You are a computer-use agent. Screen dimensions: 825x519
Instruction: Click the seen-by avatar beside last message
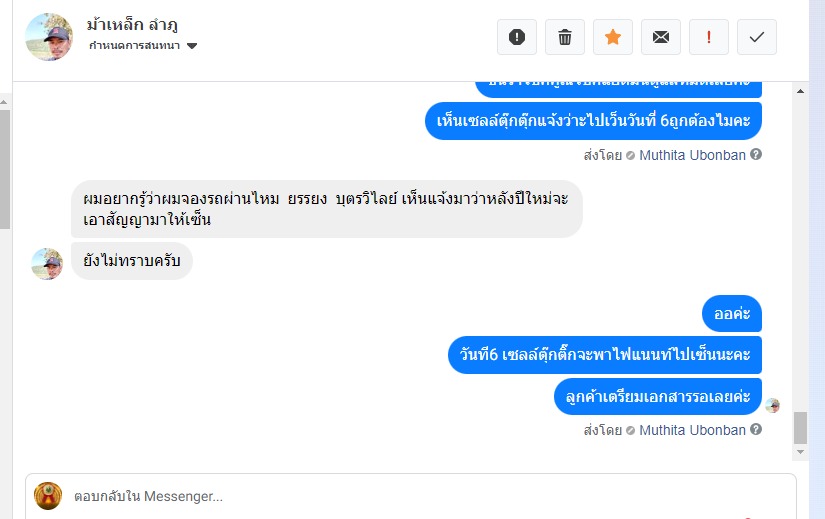(x=772, y=405)
